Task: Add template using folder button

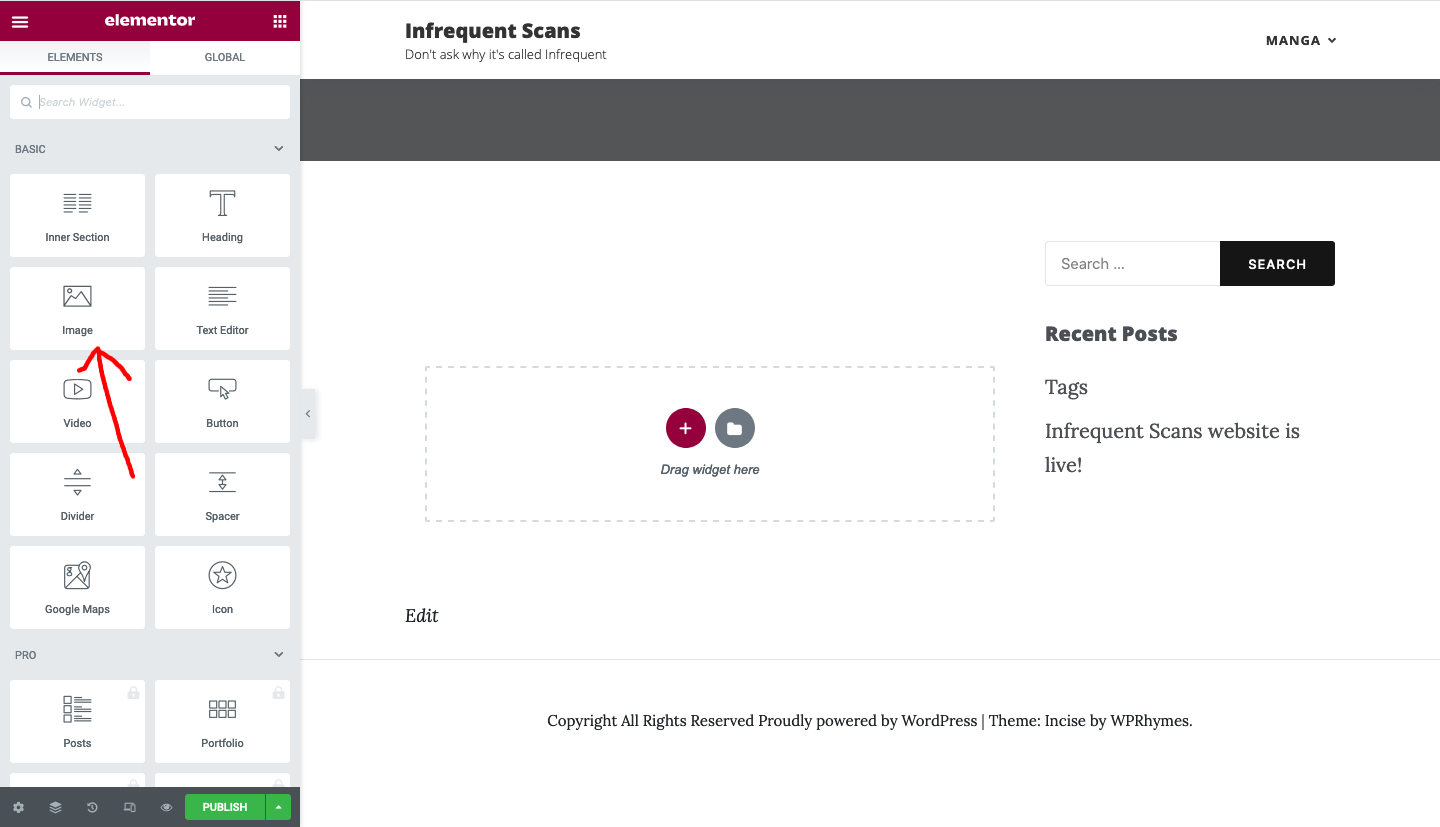Action: tap(735, 428)
